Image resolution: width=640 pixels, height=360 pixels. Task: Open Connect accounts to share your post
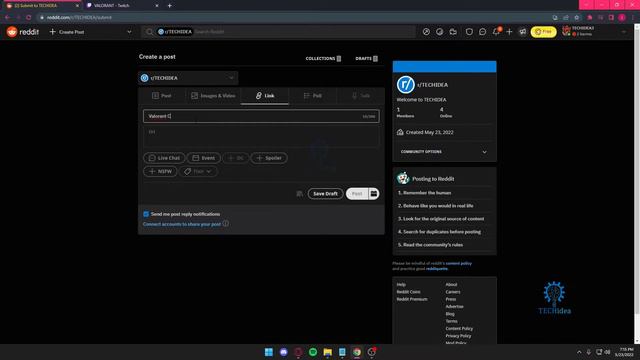coord(182,224)
